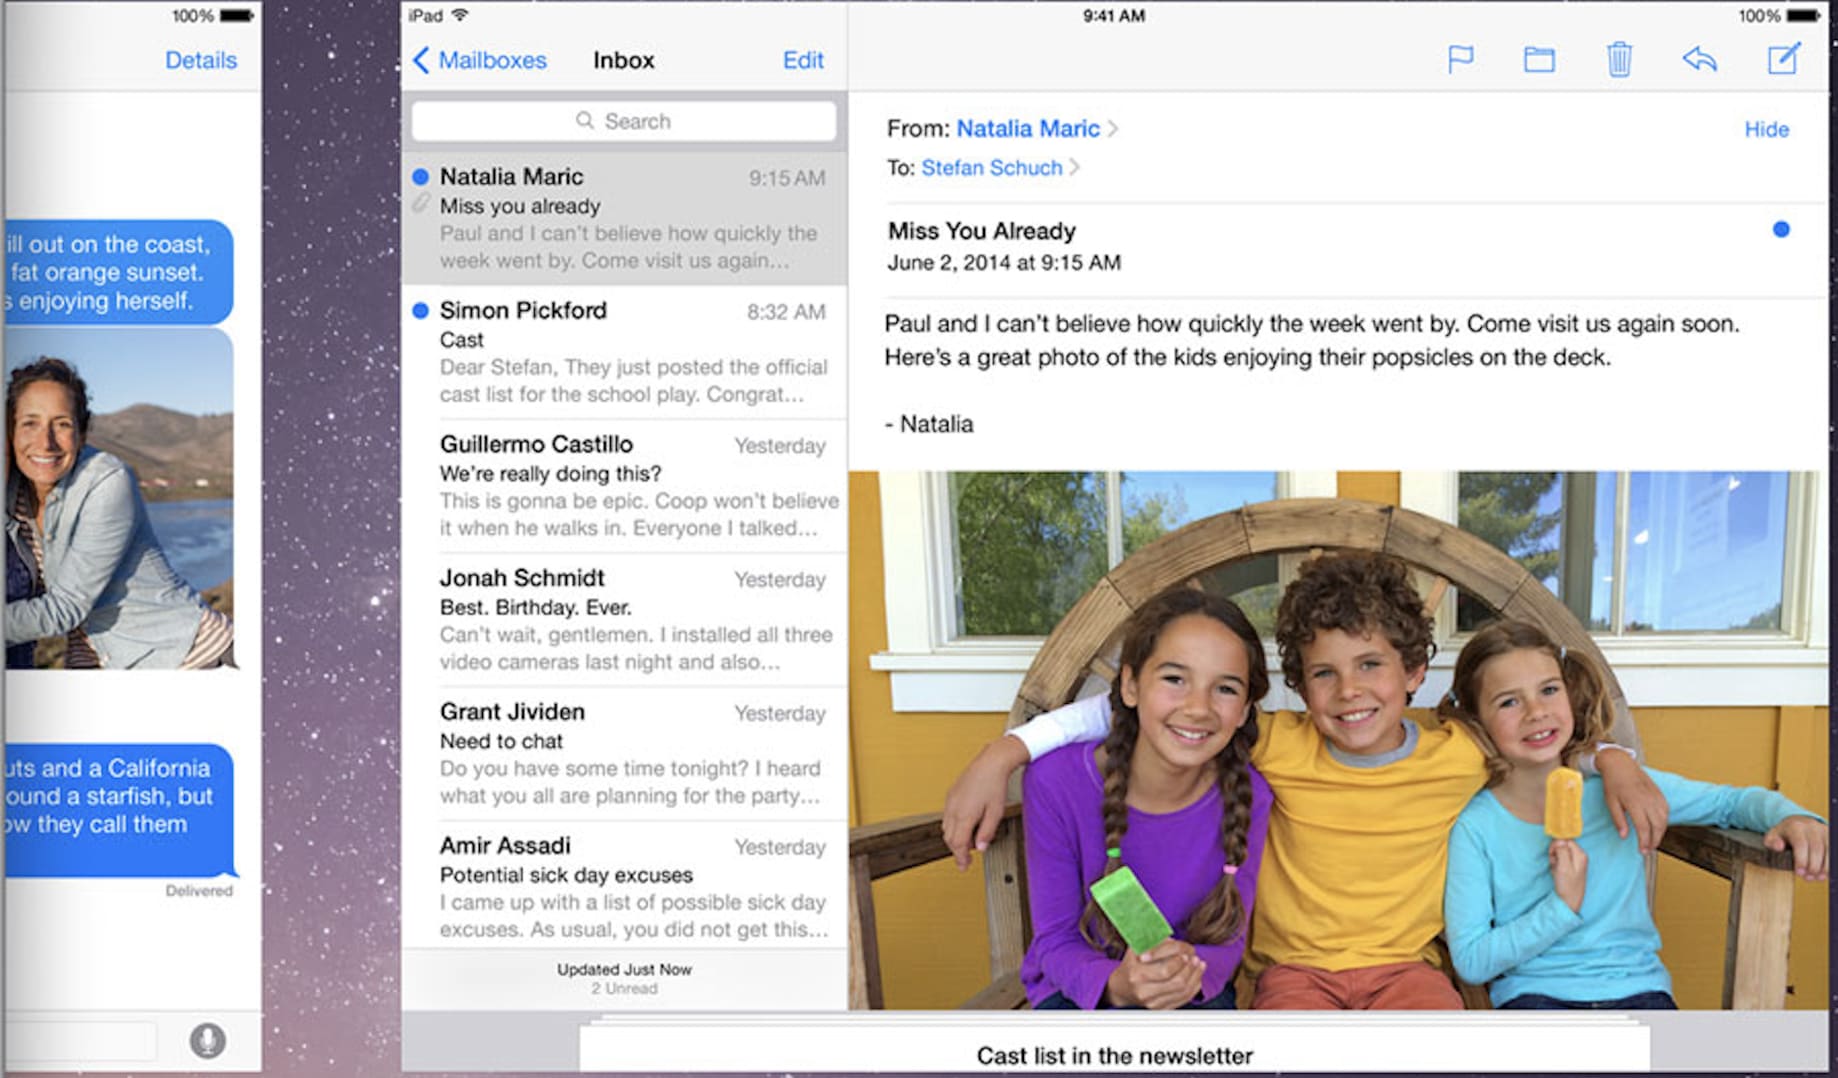Tap the Mail battery indicator
1838x1078 pixels.
tap(1805, 15)
